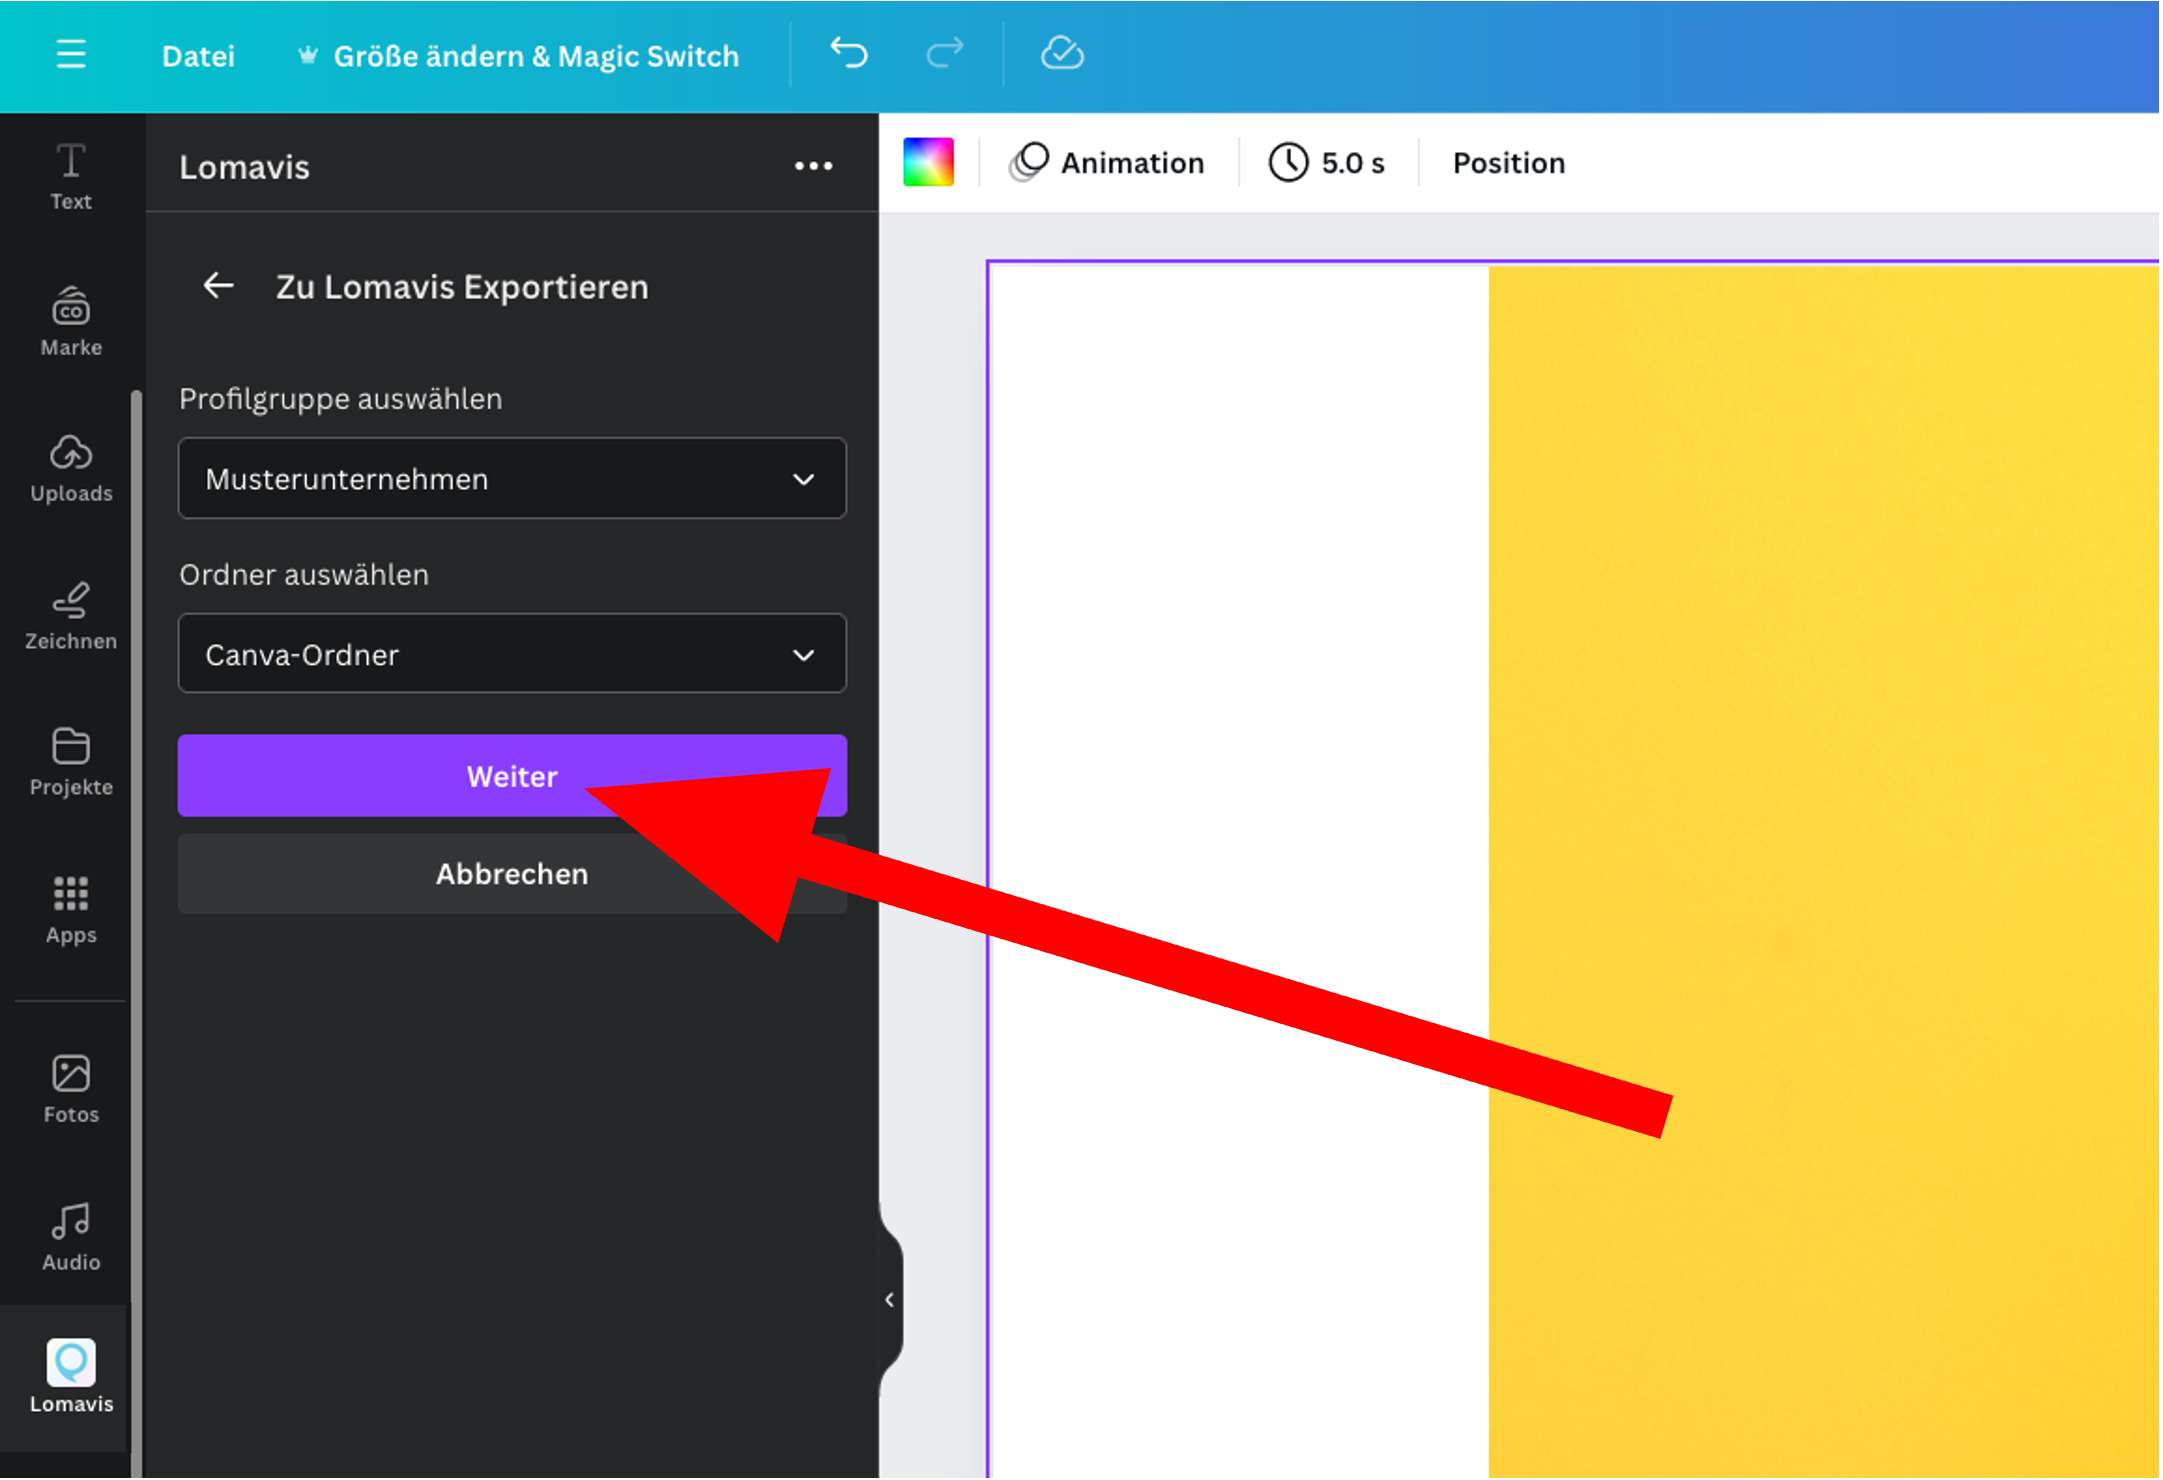Click the undo arrow icon

point(849,54)
